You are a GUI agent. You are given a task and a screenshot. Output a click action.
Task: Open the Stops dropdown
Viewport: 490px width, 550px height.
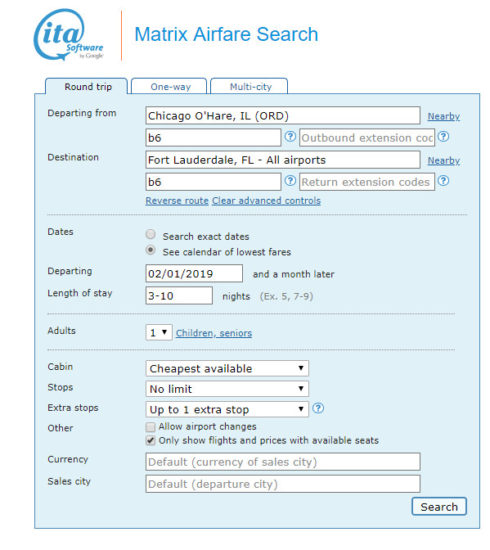(x=227, y=389)
